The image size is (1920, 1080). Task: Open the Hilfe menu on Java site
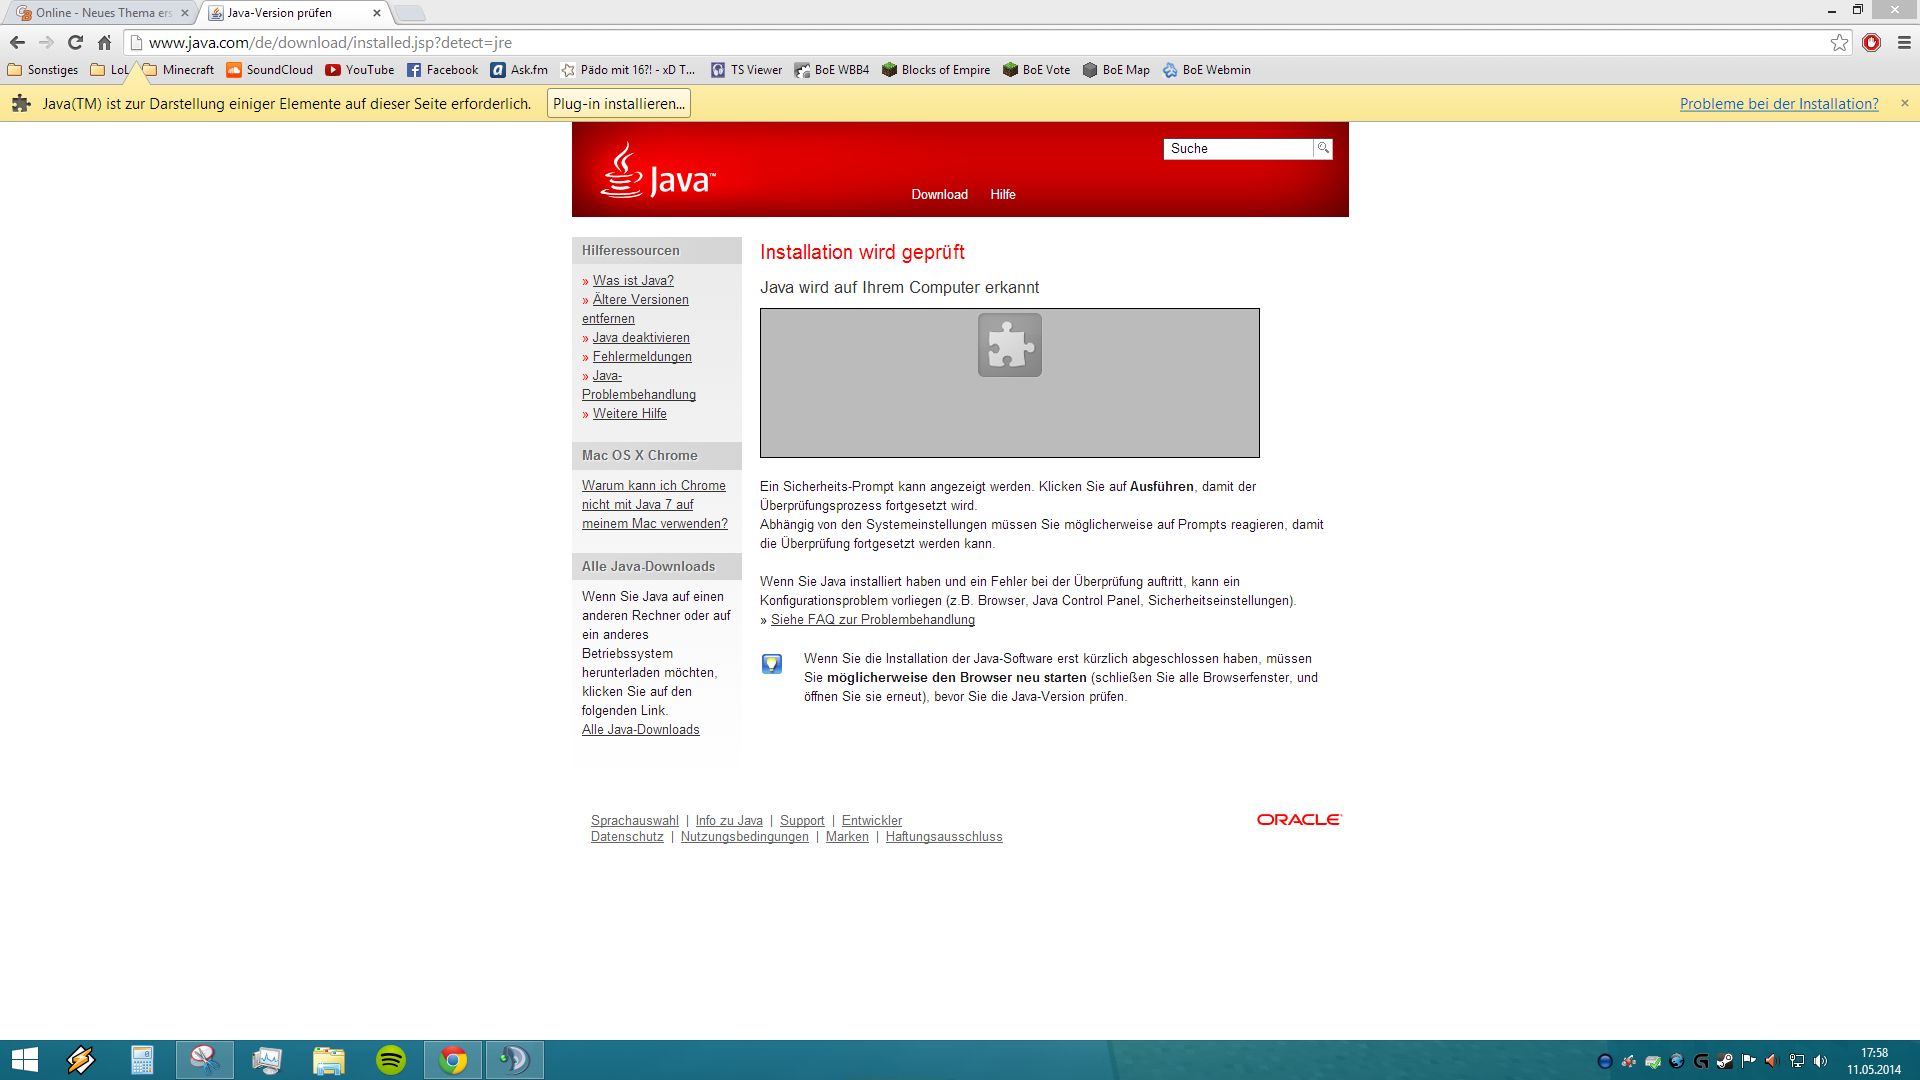(x=1003, y=195)
